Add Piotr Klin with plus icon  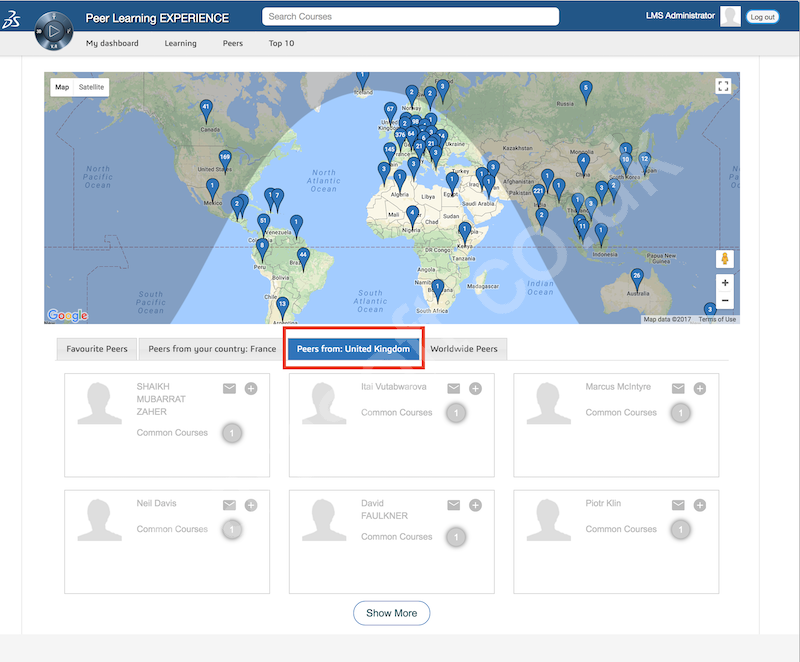coord(700,505)
